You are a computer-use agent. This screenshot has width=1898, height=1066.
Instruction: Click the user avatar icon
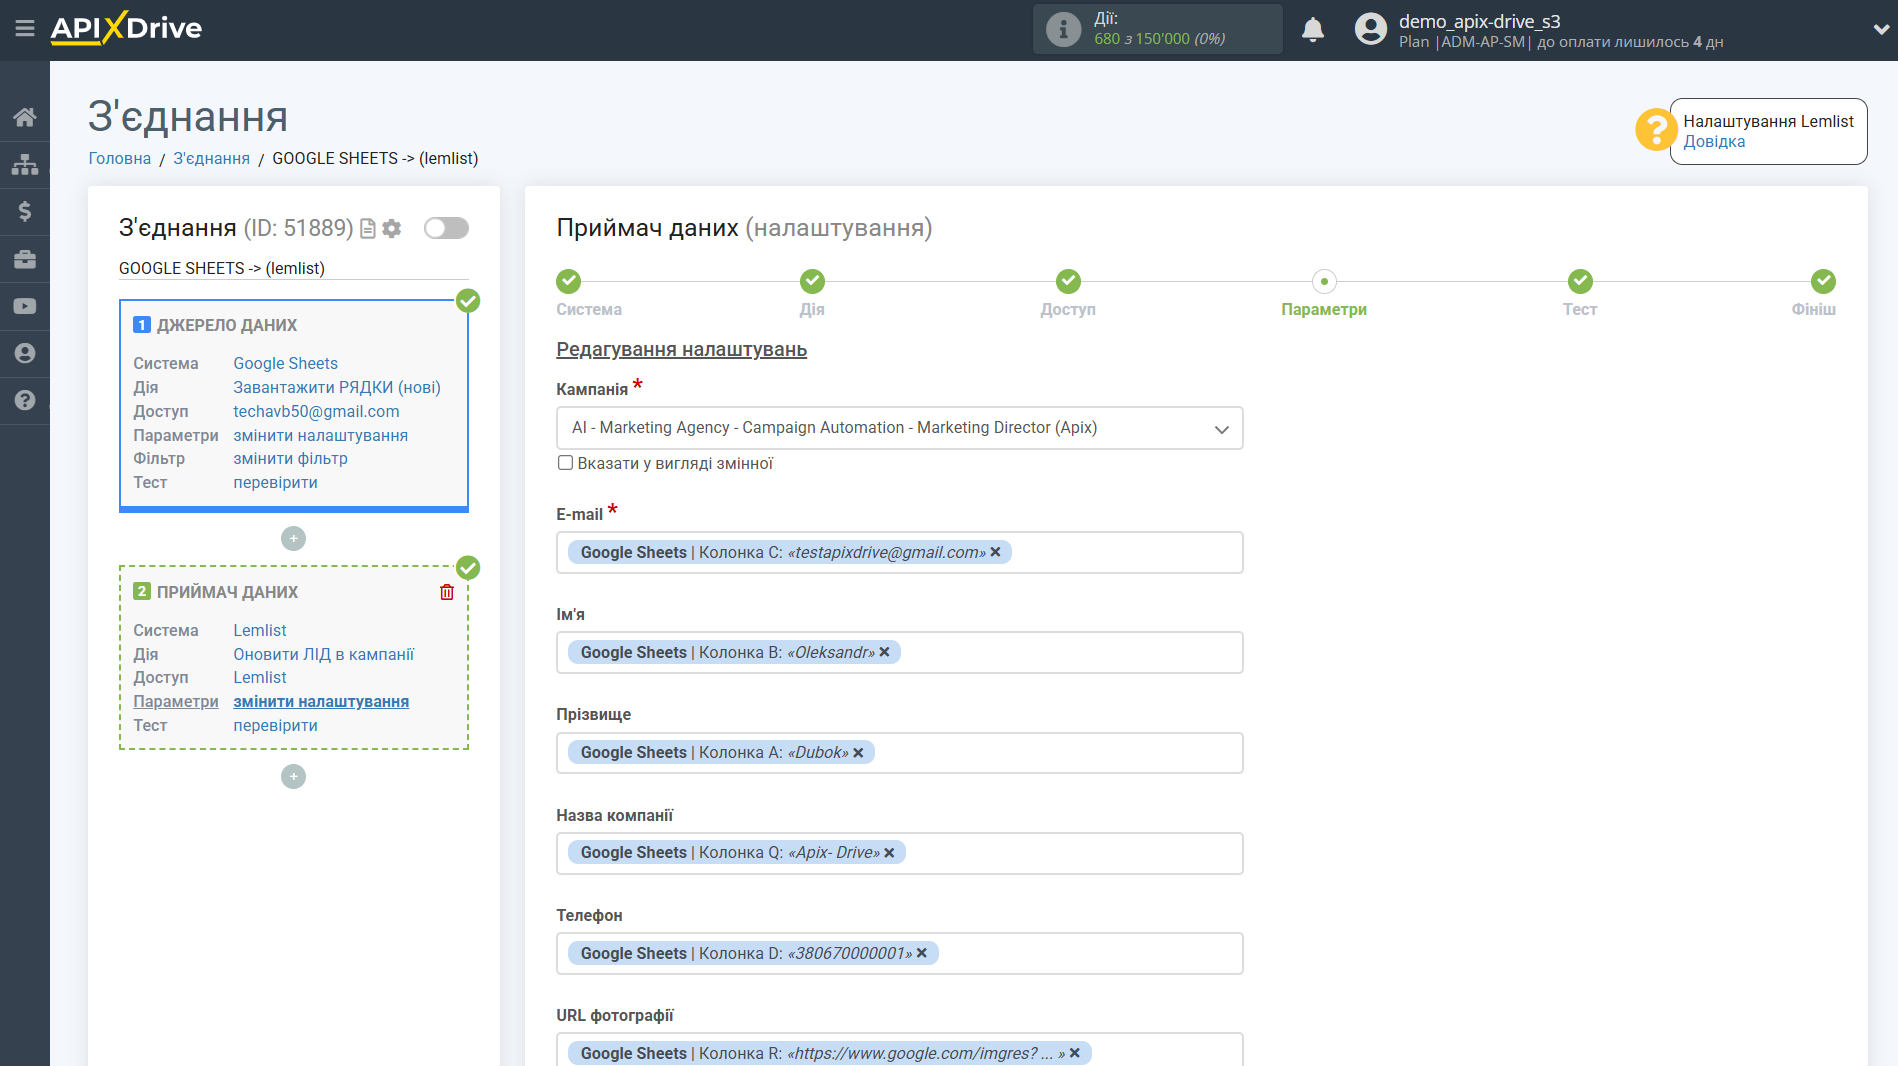(x=1371, y=29)
